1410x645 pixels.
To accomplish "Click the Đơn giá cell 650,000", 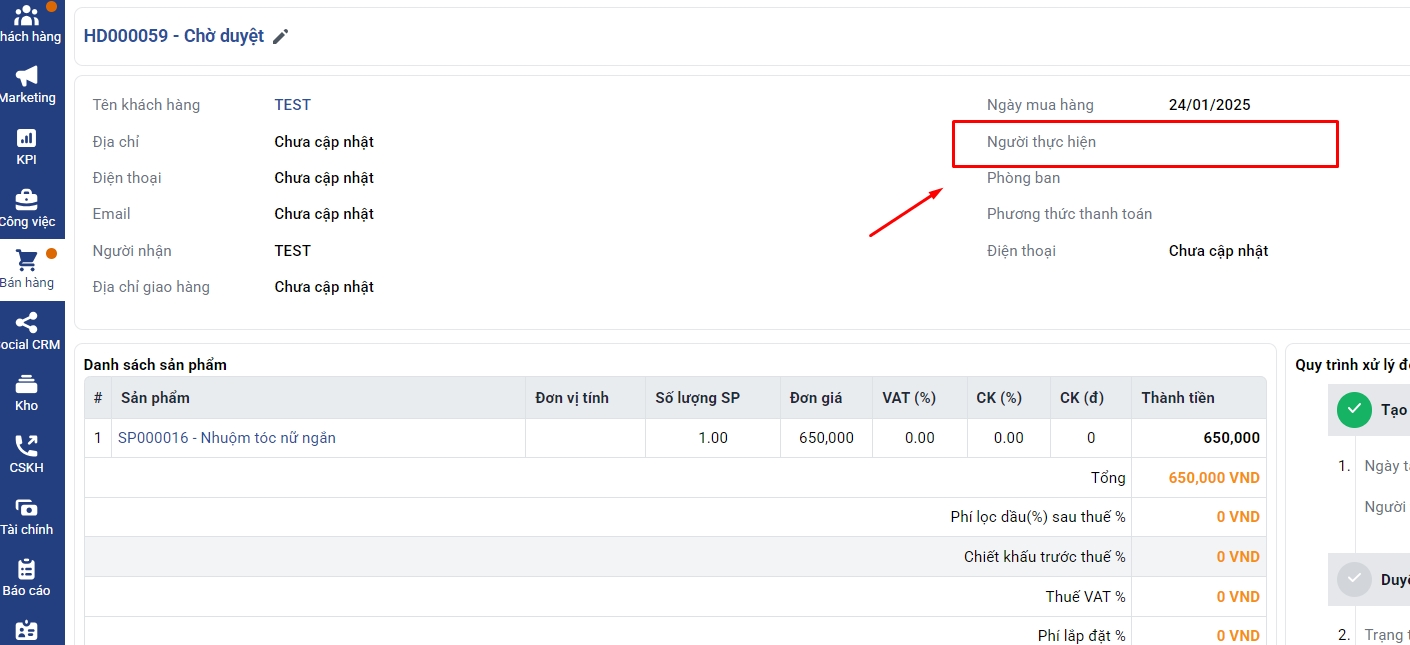I will 826,438.
